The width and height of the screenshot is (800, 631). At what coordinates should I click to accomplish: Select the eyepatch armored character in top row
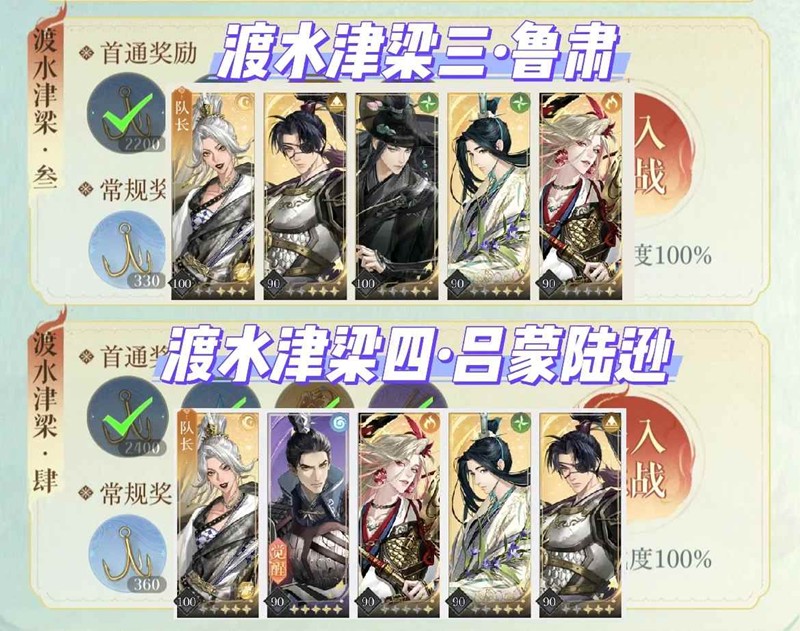[305, 196]
